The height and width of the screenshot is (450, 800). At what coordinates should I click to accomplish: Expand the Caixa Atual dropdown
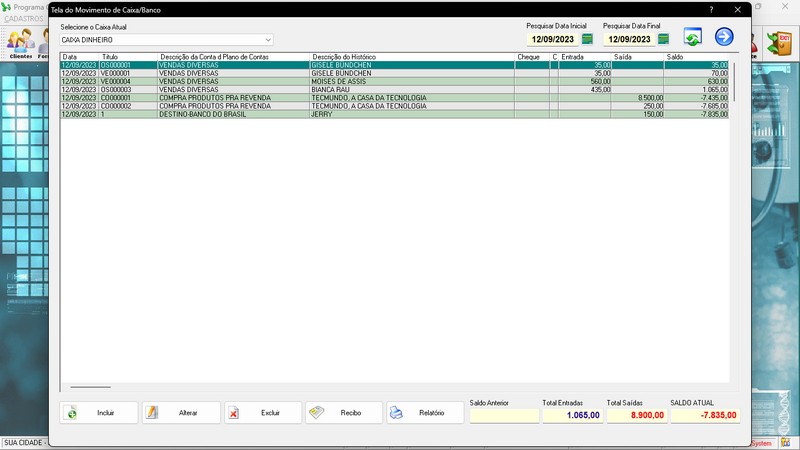tap(267, 40)
